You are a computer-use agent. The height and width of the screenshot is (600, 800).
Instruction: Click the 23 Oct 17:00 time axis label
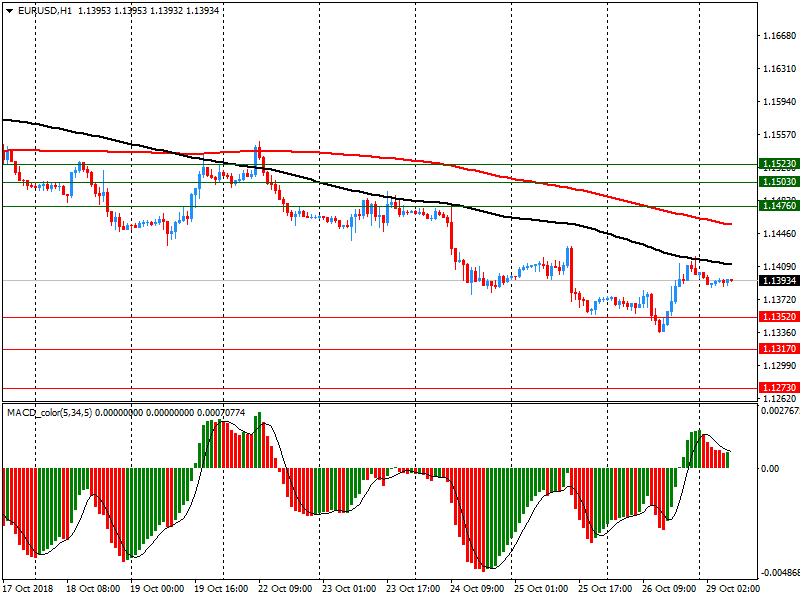point(413,589)
